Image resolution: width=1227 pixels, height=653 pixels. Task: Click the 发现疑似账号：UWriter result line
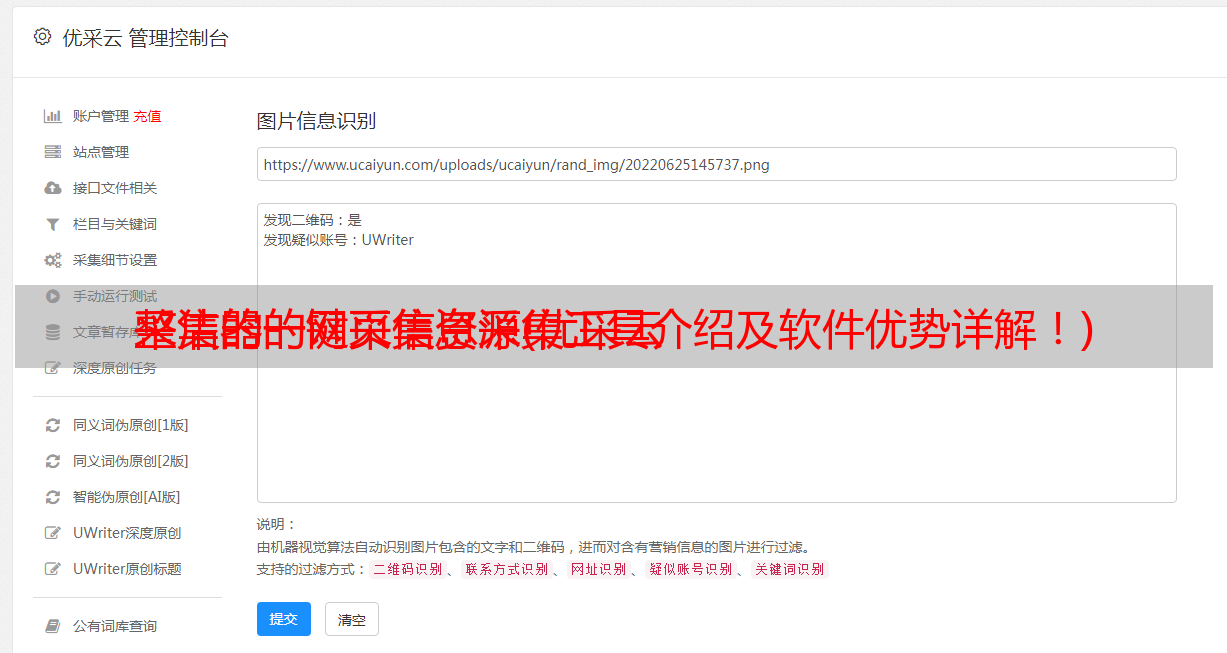point(338,240)
